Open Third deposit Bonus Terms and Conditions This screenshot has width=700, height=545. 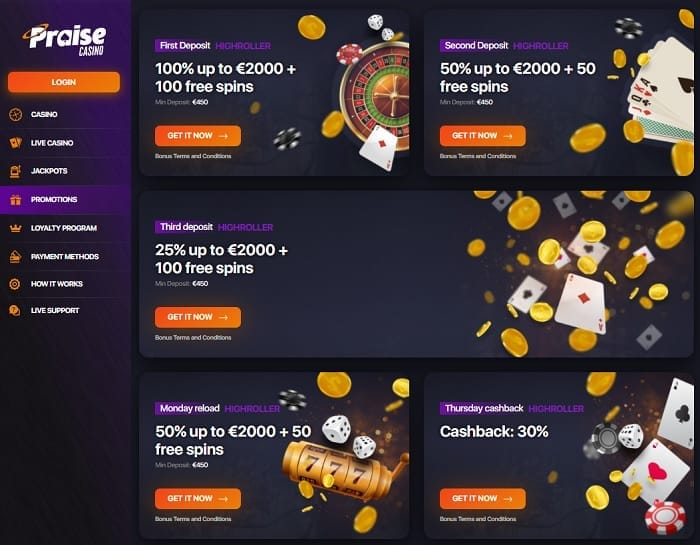click(193, 337)
